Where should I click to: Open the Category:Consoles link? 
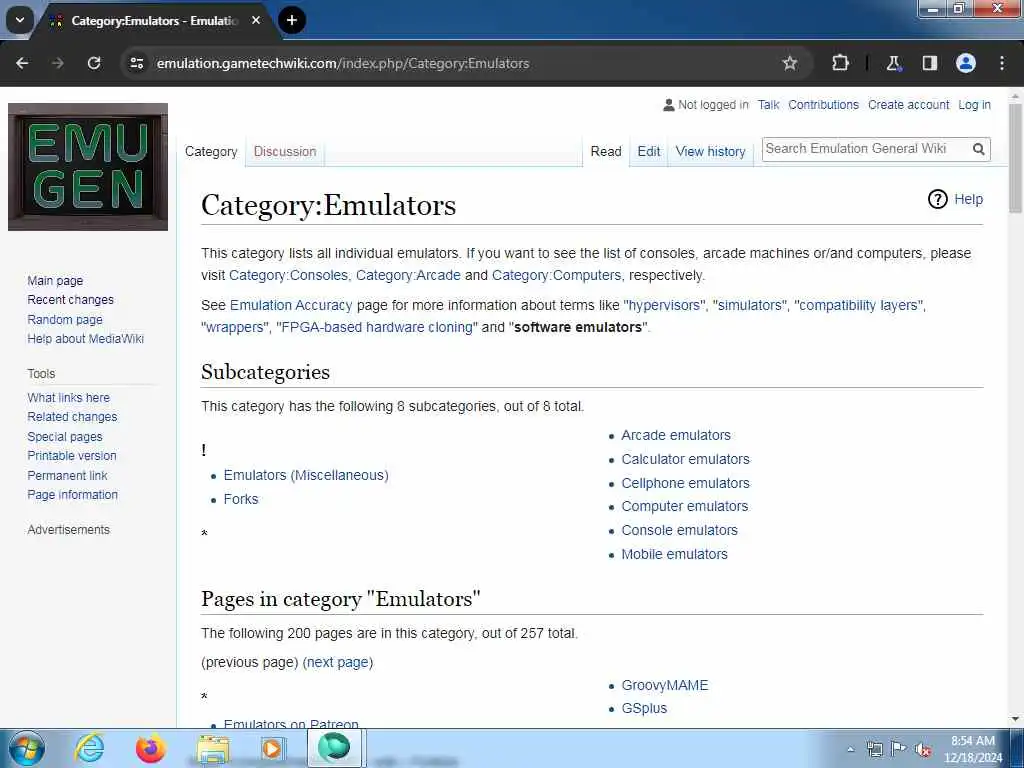coord(288,276)
